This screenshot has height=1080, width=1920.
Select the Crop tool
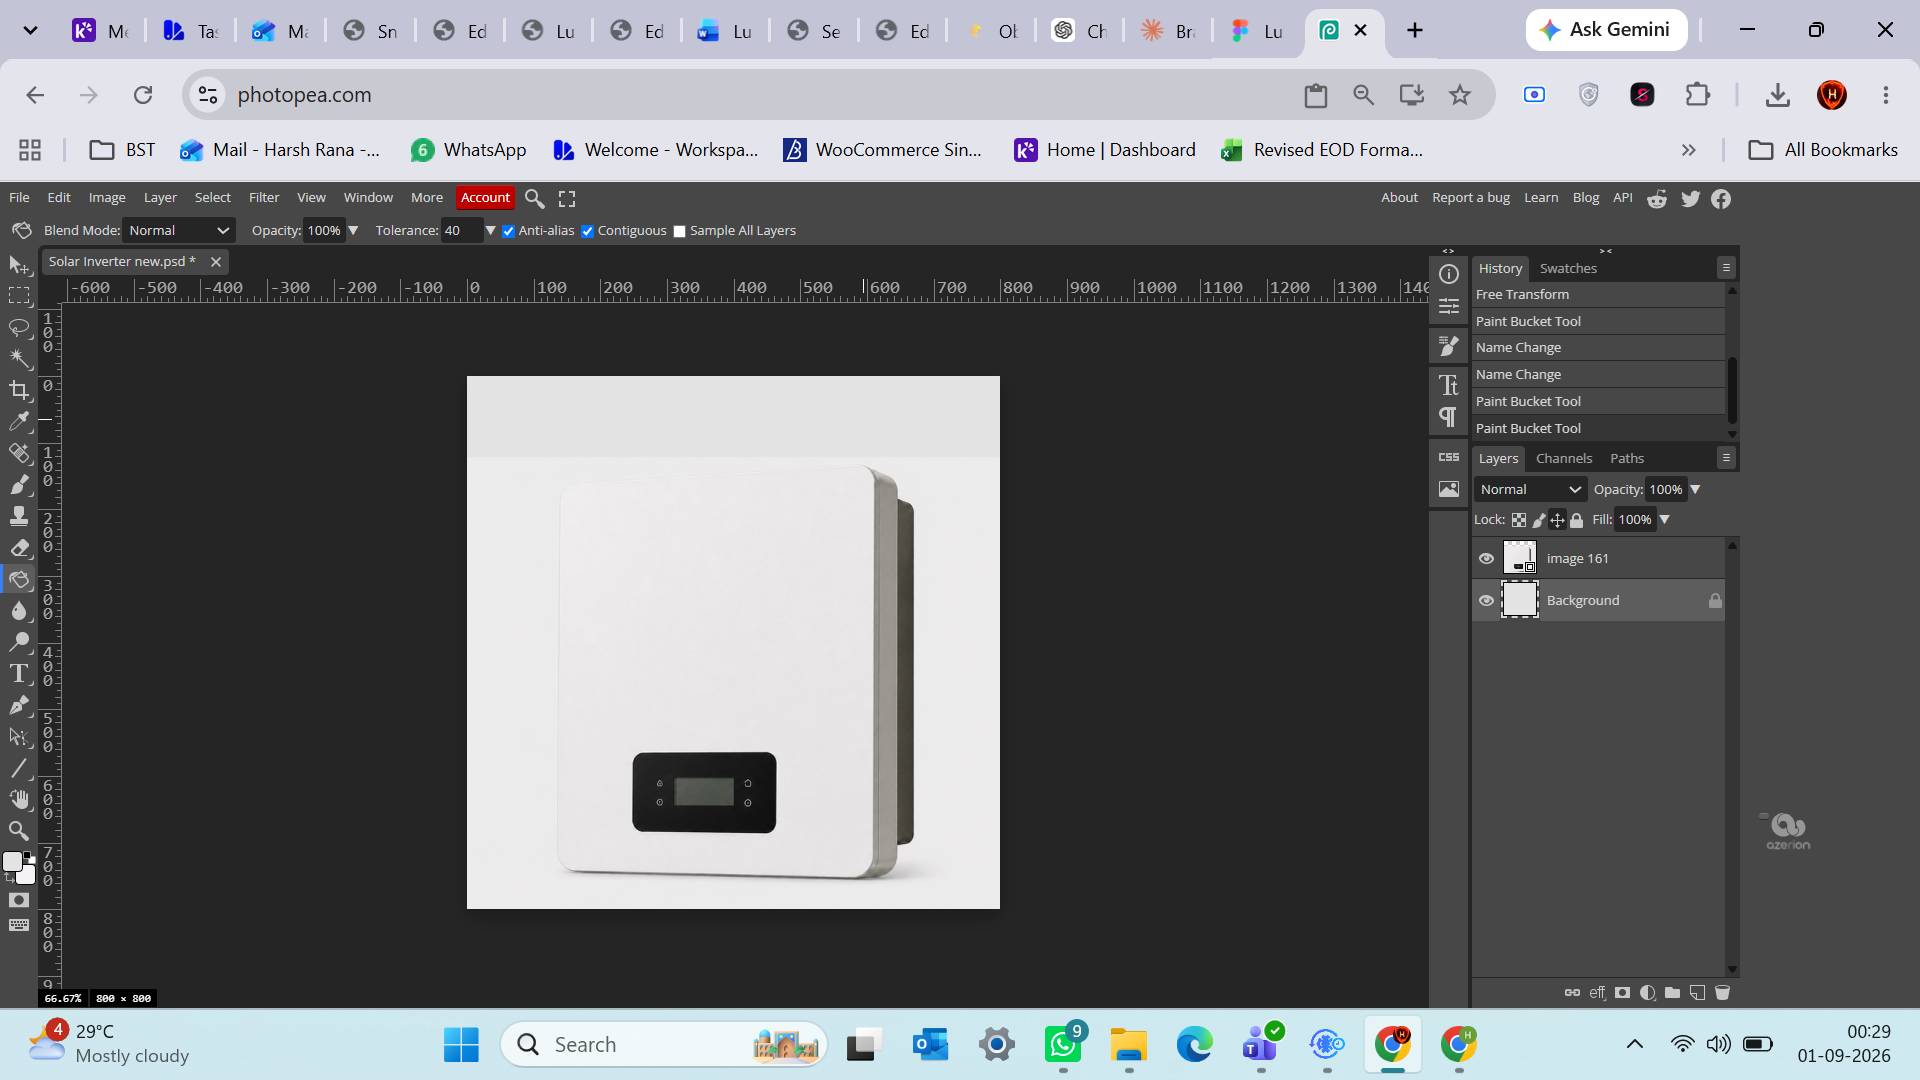coord(19,390)
